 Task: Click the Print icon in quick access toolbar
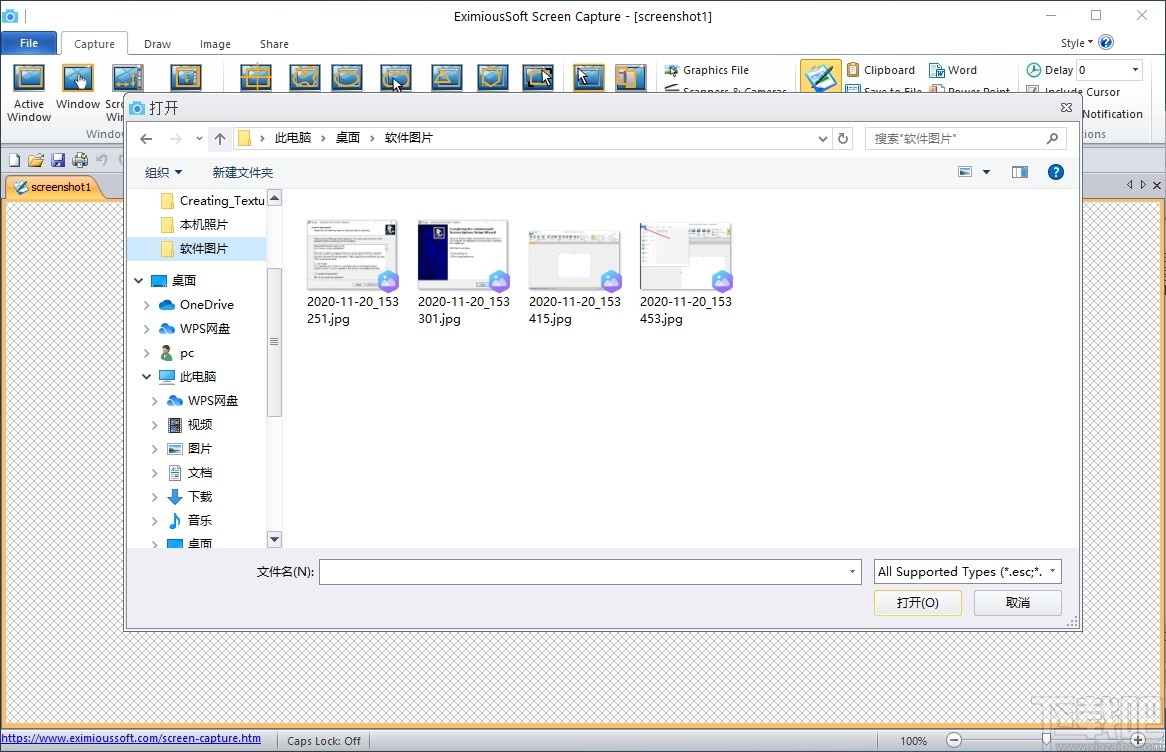coord(80,158)
